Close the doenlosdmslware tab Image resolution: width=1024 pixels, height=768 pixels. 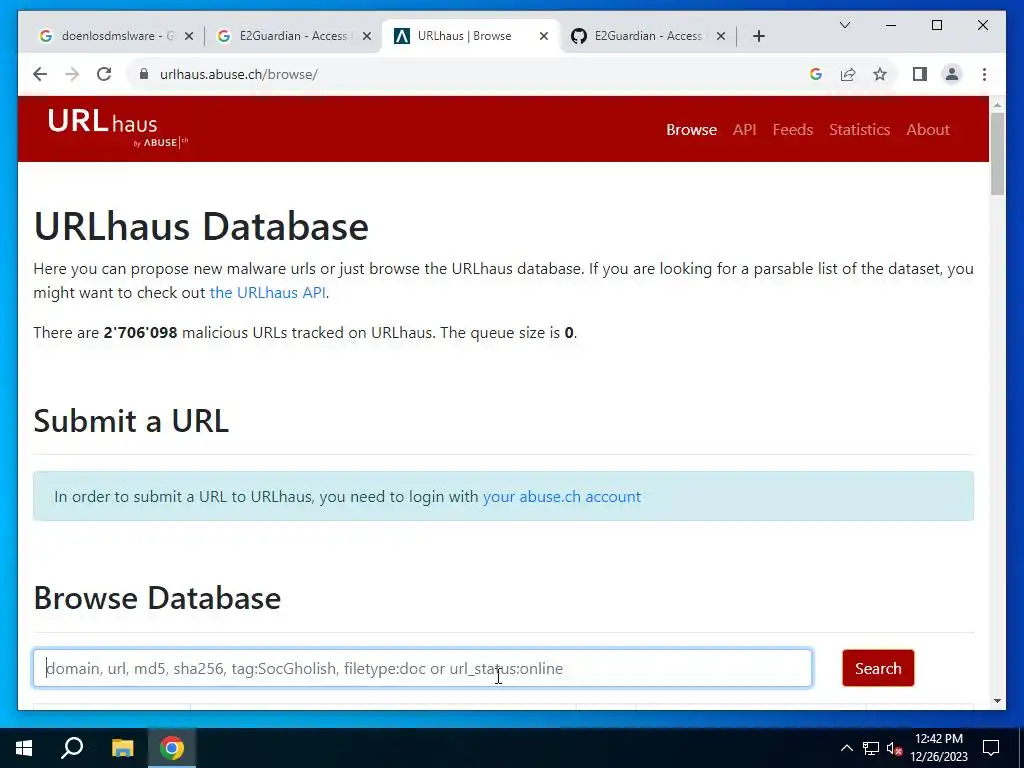tap(189, 37)
